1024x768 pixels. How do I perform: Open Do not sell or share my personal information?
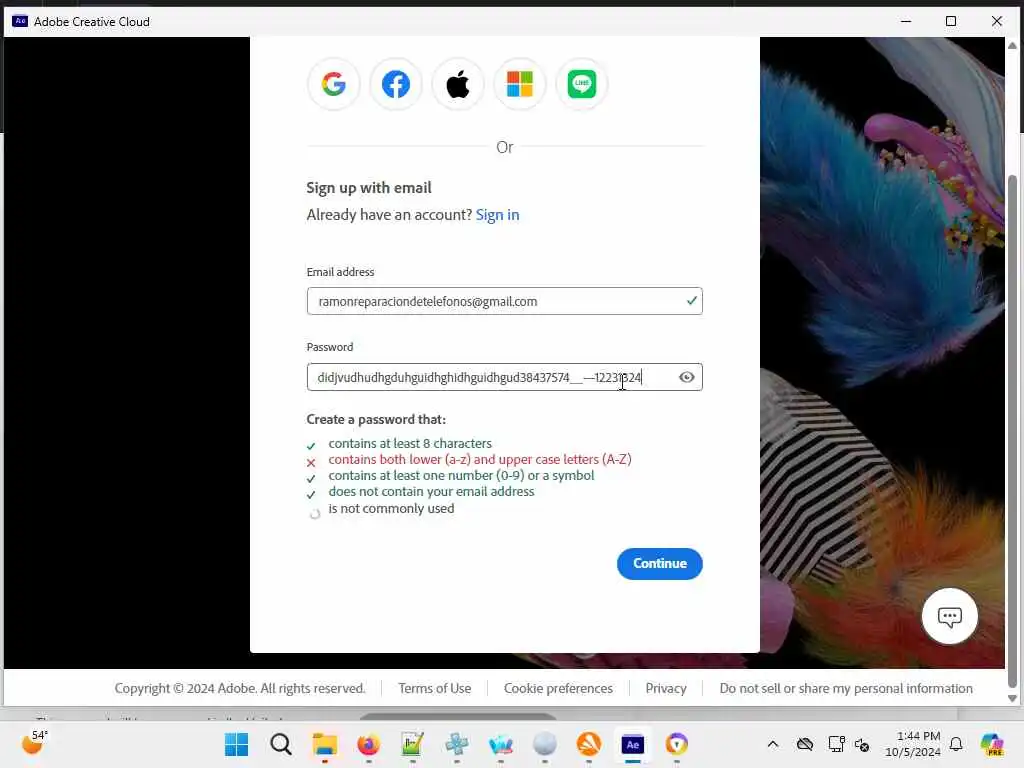(846, 688)
